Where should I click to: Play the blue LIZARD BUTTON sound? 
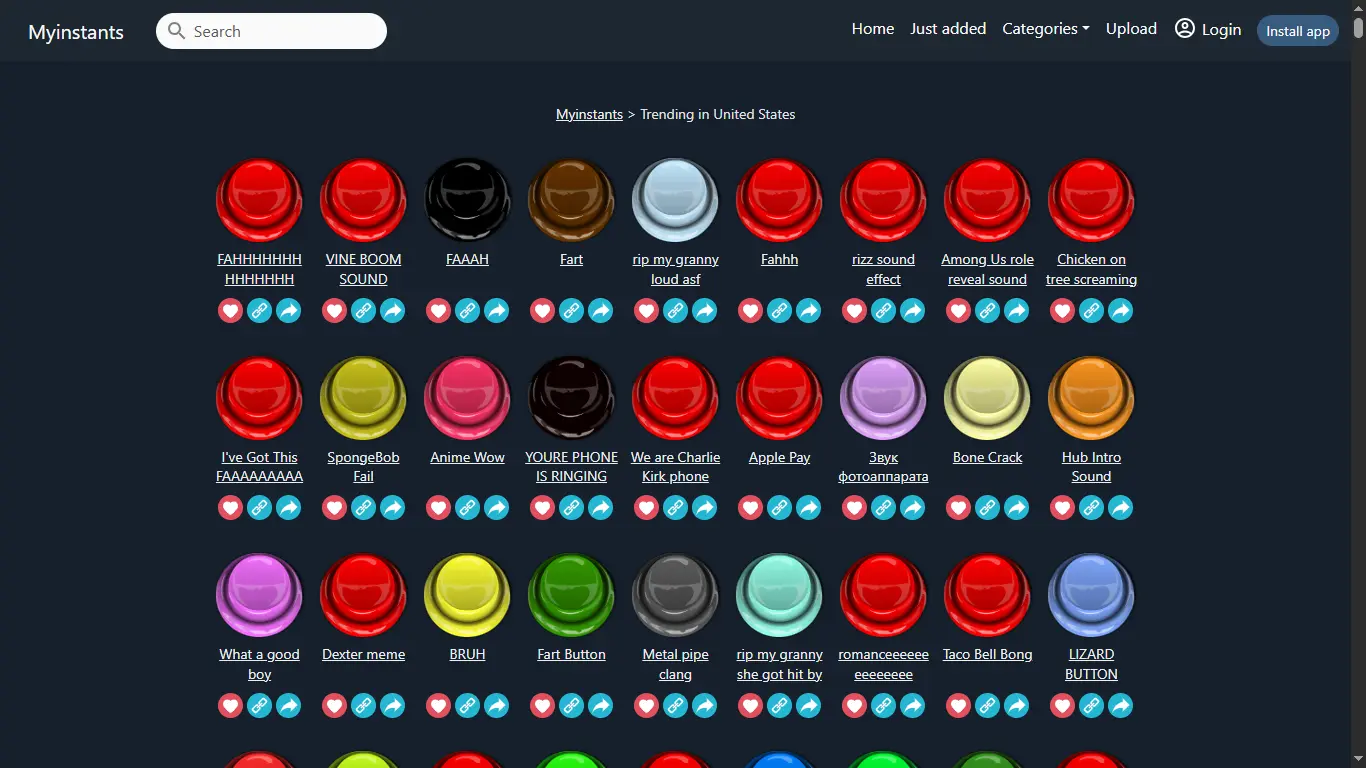click(x=1091, y=595)
